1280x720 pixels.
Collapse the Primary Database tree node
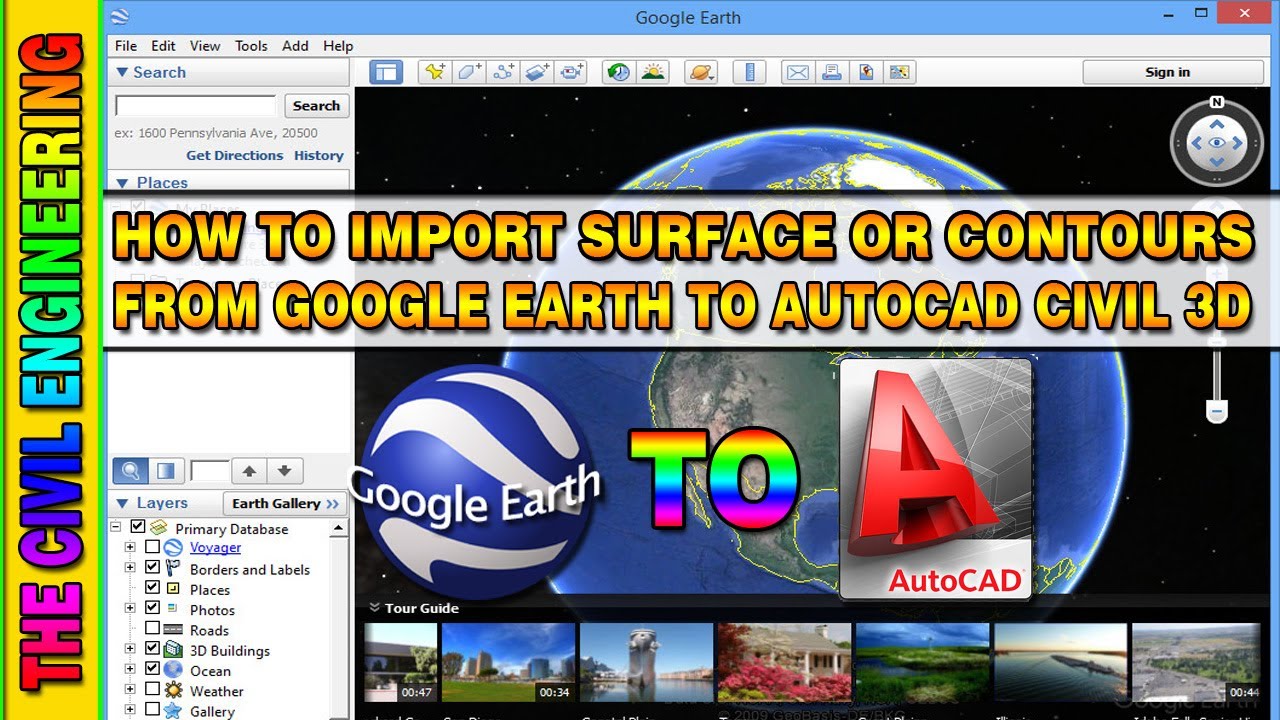(x=116, y=527)
